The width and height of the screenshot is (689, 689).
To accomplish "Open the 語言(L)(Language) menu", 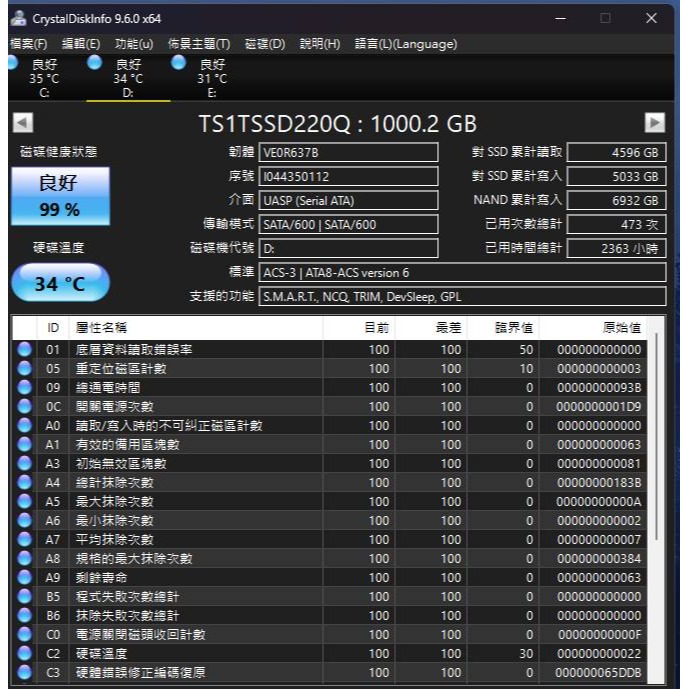I will 406,44.
